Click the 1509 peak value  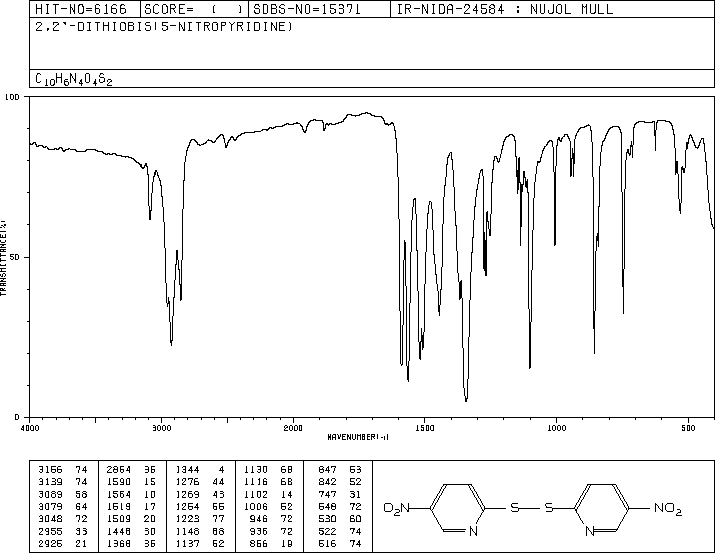pyautogui.click(x=119, y=519)
